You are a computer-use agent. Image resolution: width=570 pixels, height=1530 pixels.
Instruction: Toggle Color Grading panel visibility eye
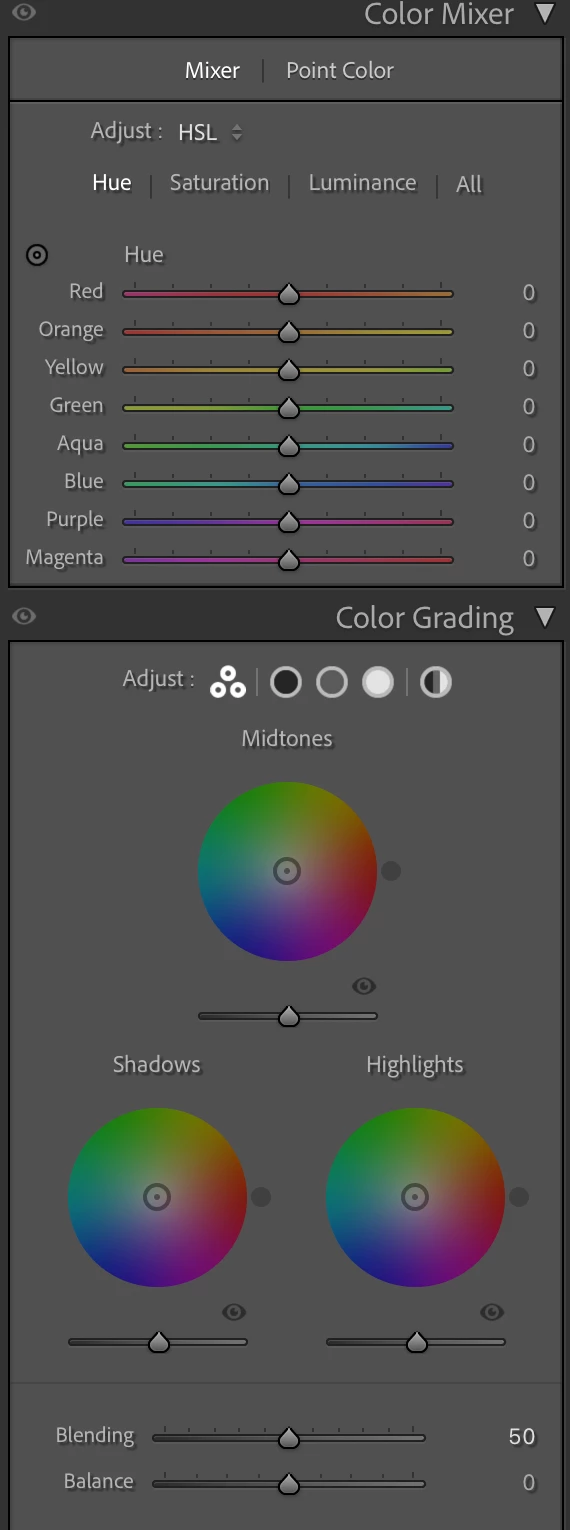[24, 616]
